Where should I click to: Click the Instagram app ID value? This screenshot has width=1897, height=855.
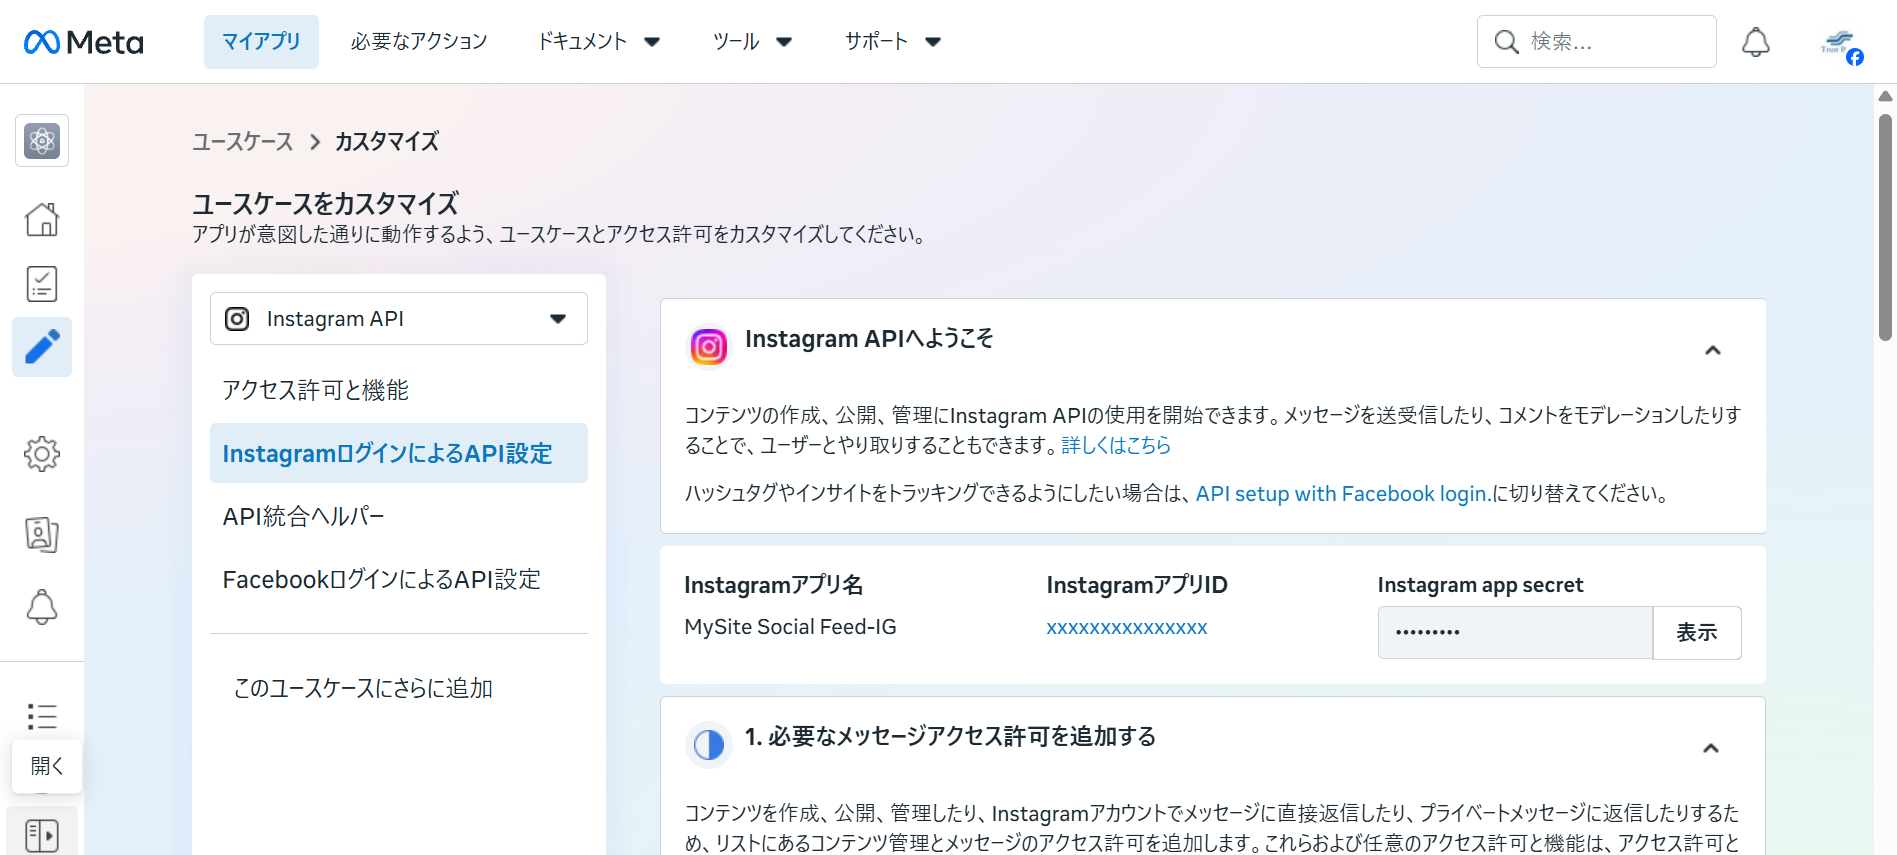(1127, 628)
